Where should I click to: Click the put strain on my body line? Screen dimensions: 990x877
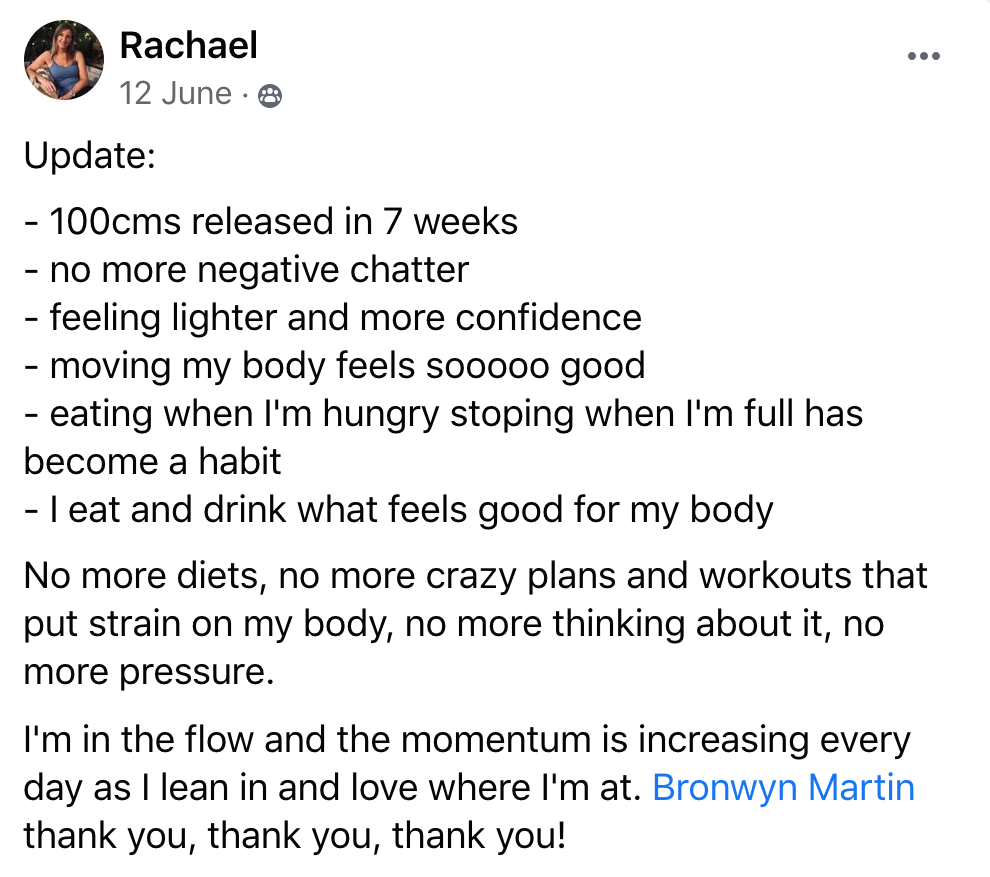pos(453,624)
